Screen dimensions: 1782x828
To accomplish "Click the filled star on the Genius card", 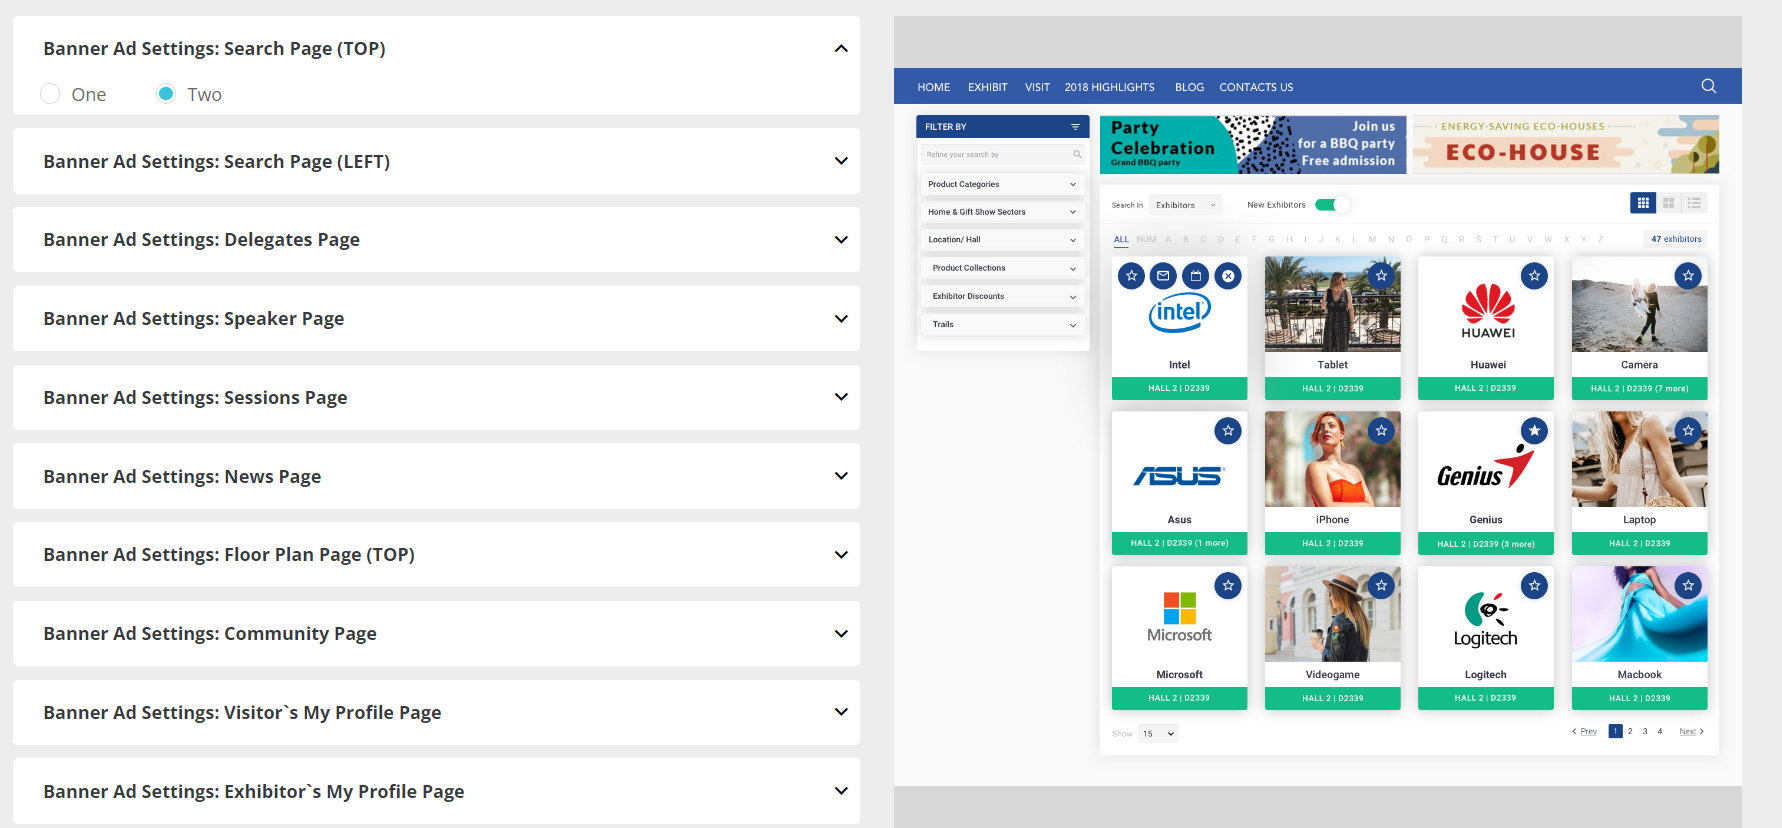I will pos(1534,431).
